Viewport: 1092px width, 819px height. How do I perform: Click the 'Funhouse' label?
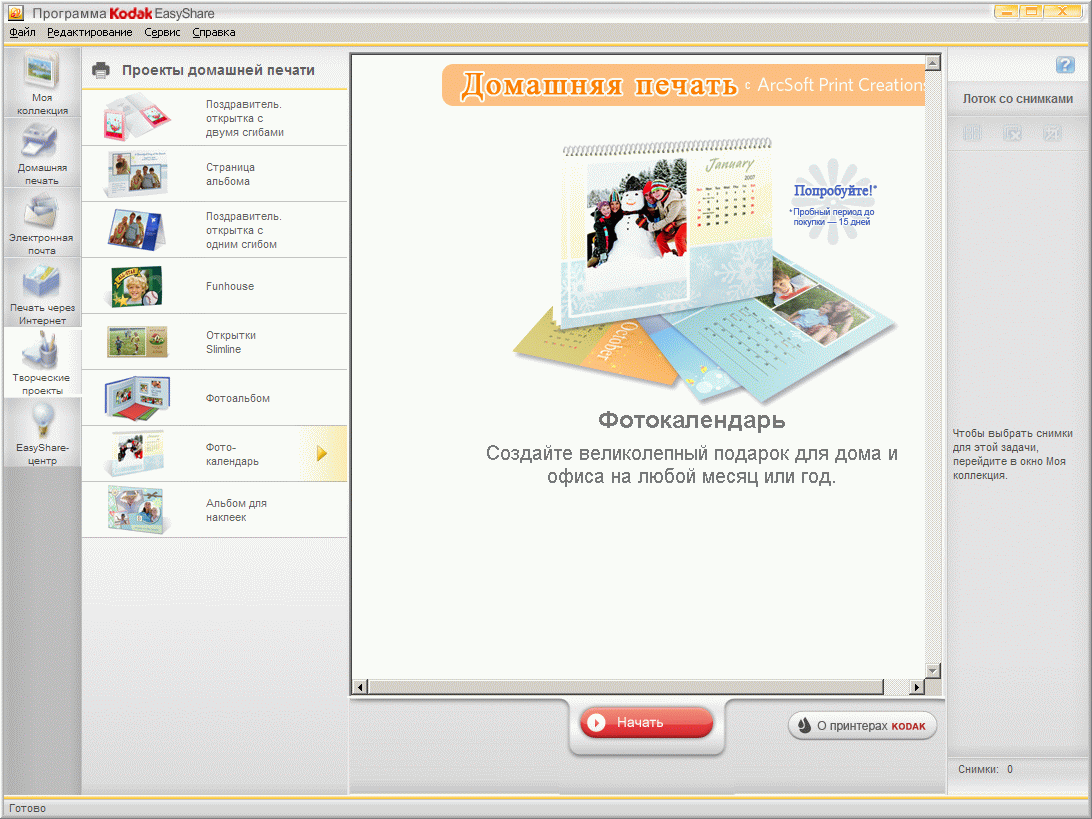pos(230,286)
